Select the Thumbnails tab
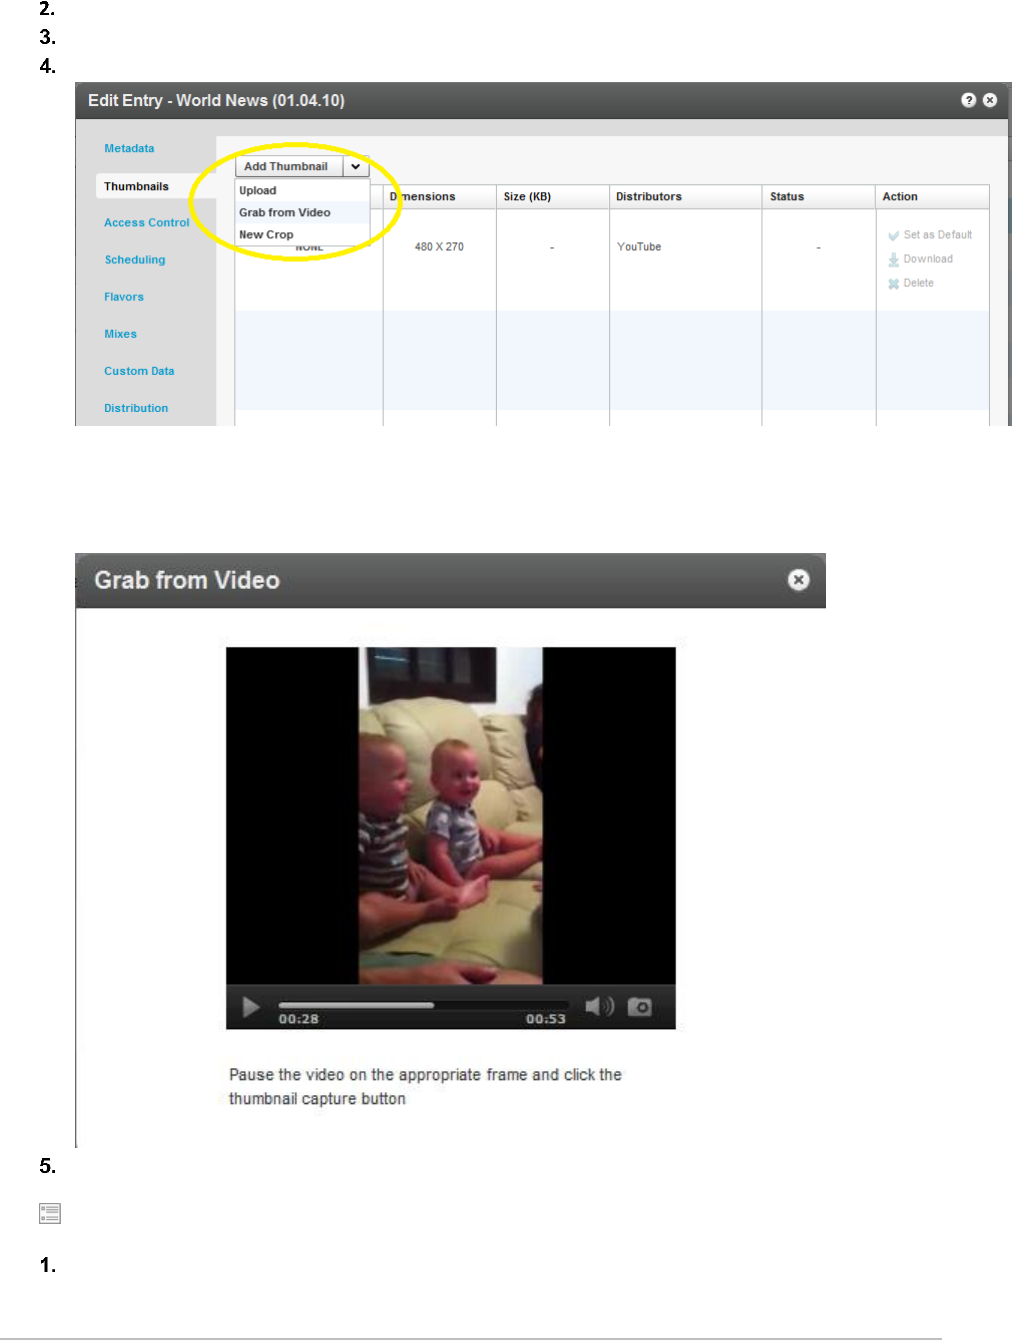The image size is (1012, 1340). (136, 186)
